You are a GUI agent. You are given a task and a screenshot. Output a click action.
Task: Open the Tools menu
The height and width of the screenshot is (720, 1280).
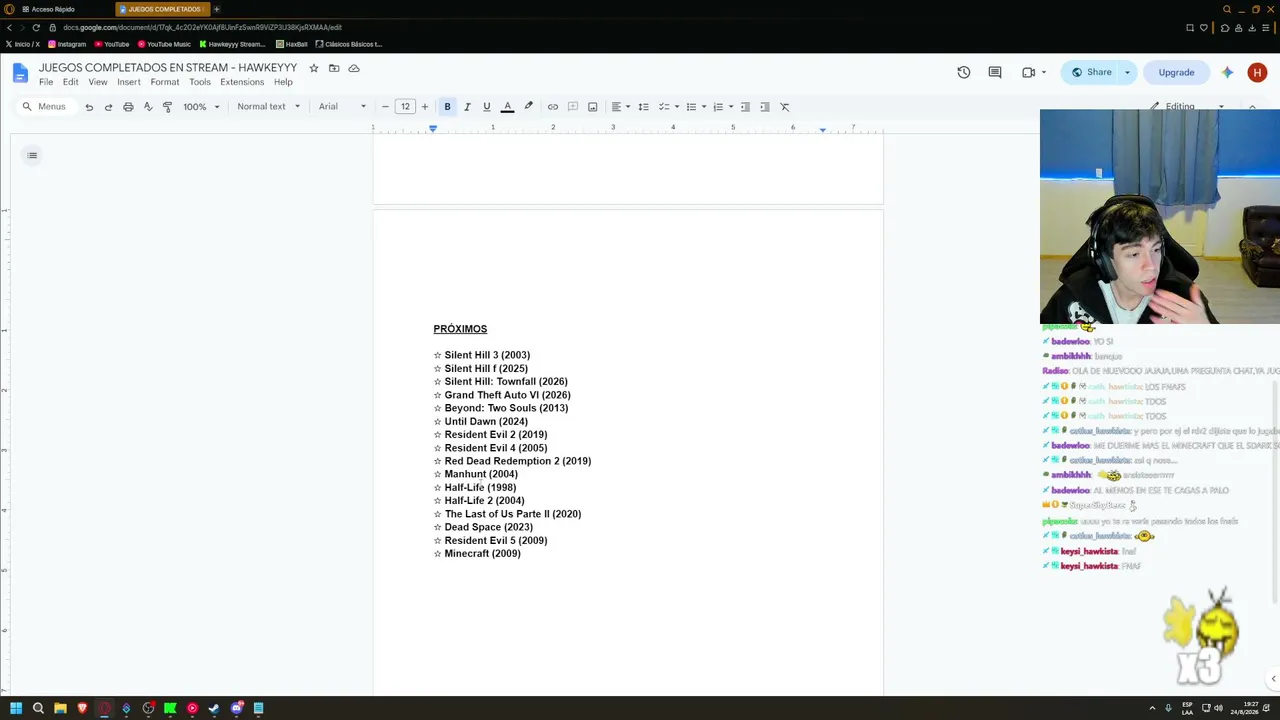pyautogui.click(x=200, y=82)
